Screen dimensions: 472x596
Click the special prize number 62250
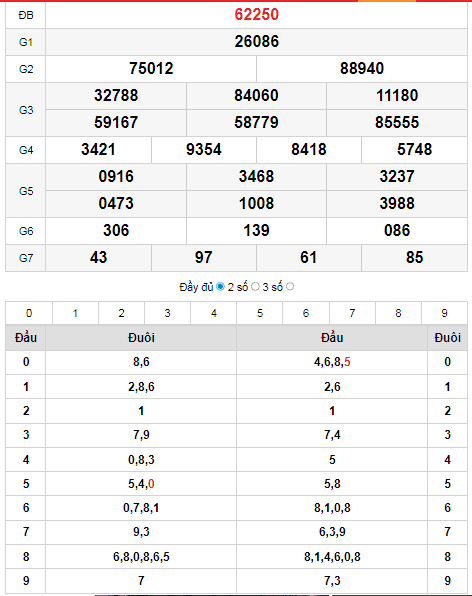click(x=257, y=14)
